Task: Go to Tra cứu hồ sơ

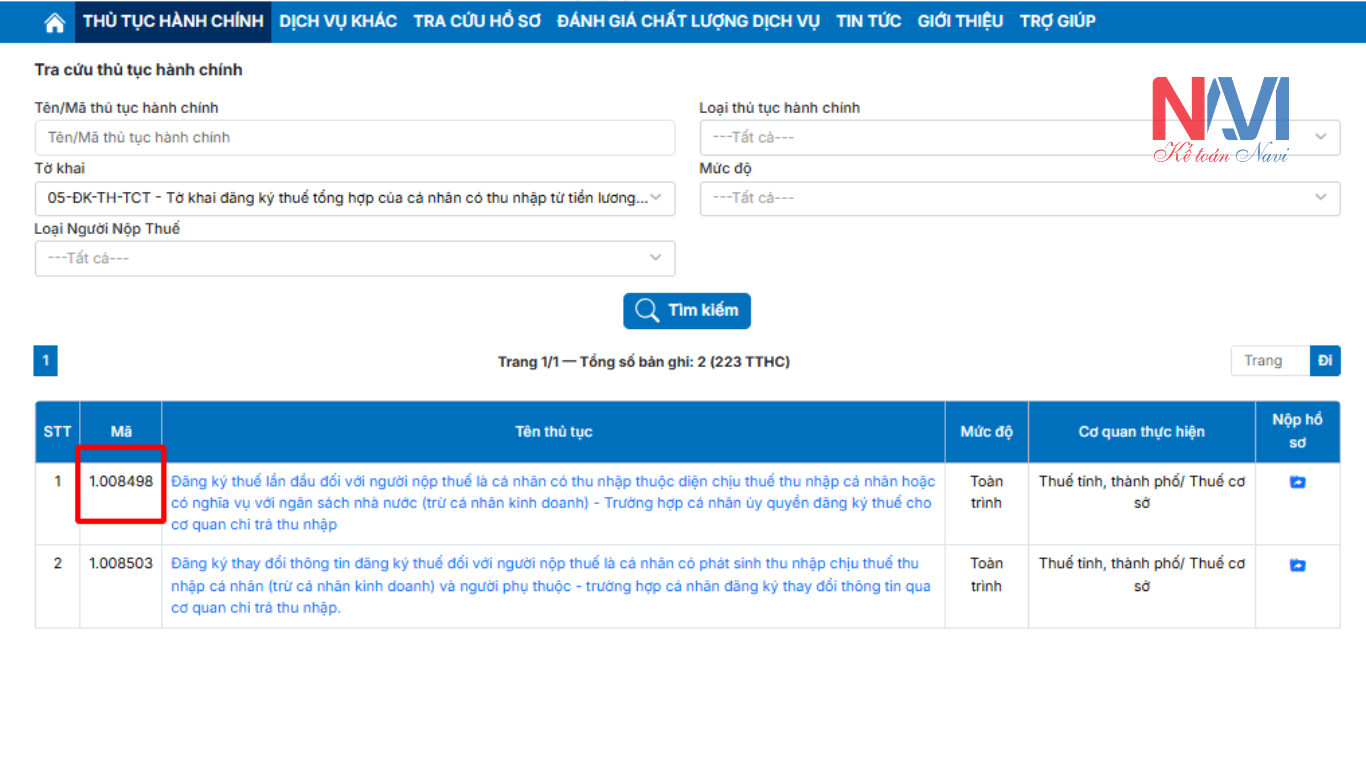Action: click(477, 21)
